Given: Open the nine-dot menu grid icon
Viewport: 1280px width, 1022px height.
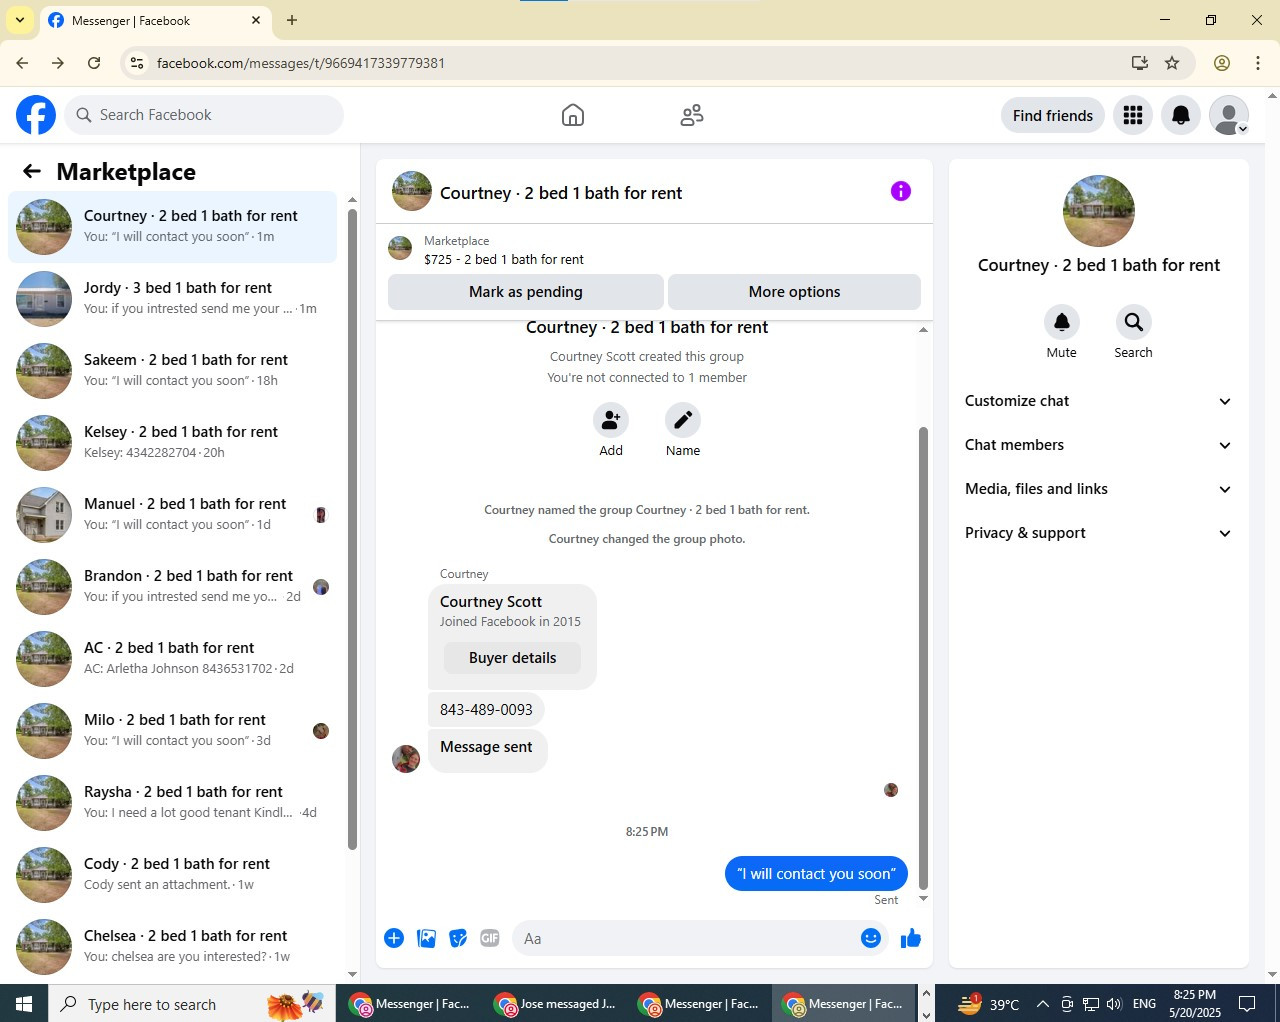Looking at the screenshot, I should [x=1133, y=115].
